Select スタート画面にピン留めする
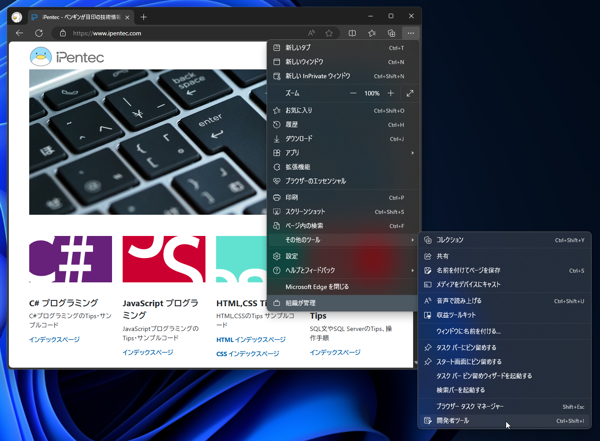600x441 pixels. pyautogui.click(x=504, y=362)
